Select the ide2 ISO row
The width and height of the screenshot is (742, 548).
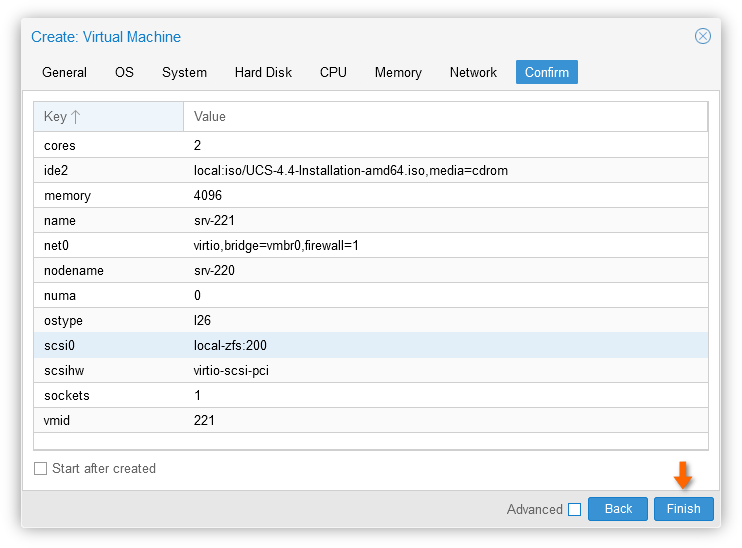[371, 170]
